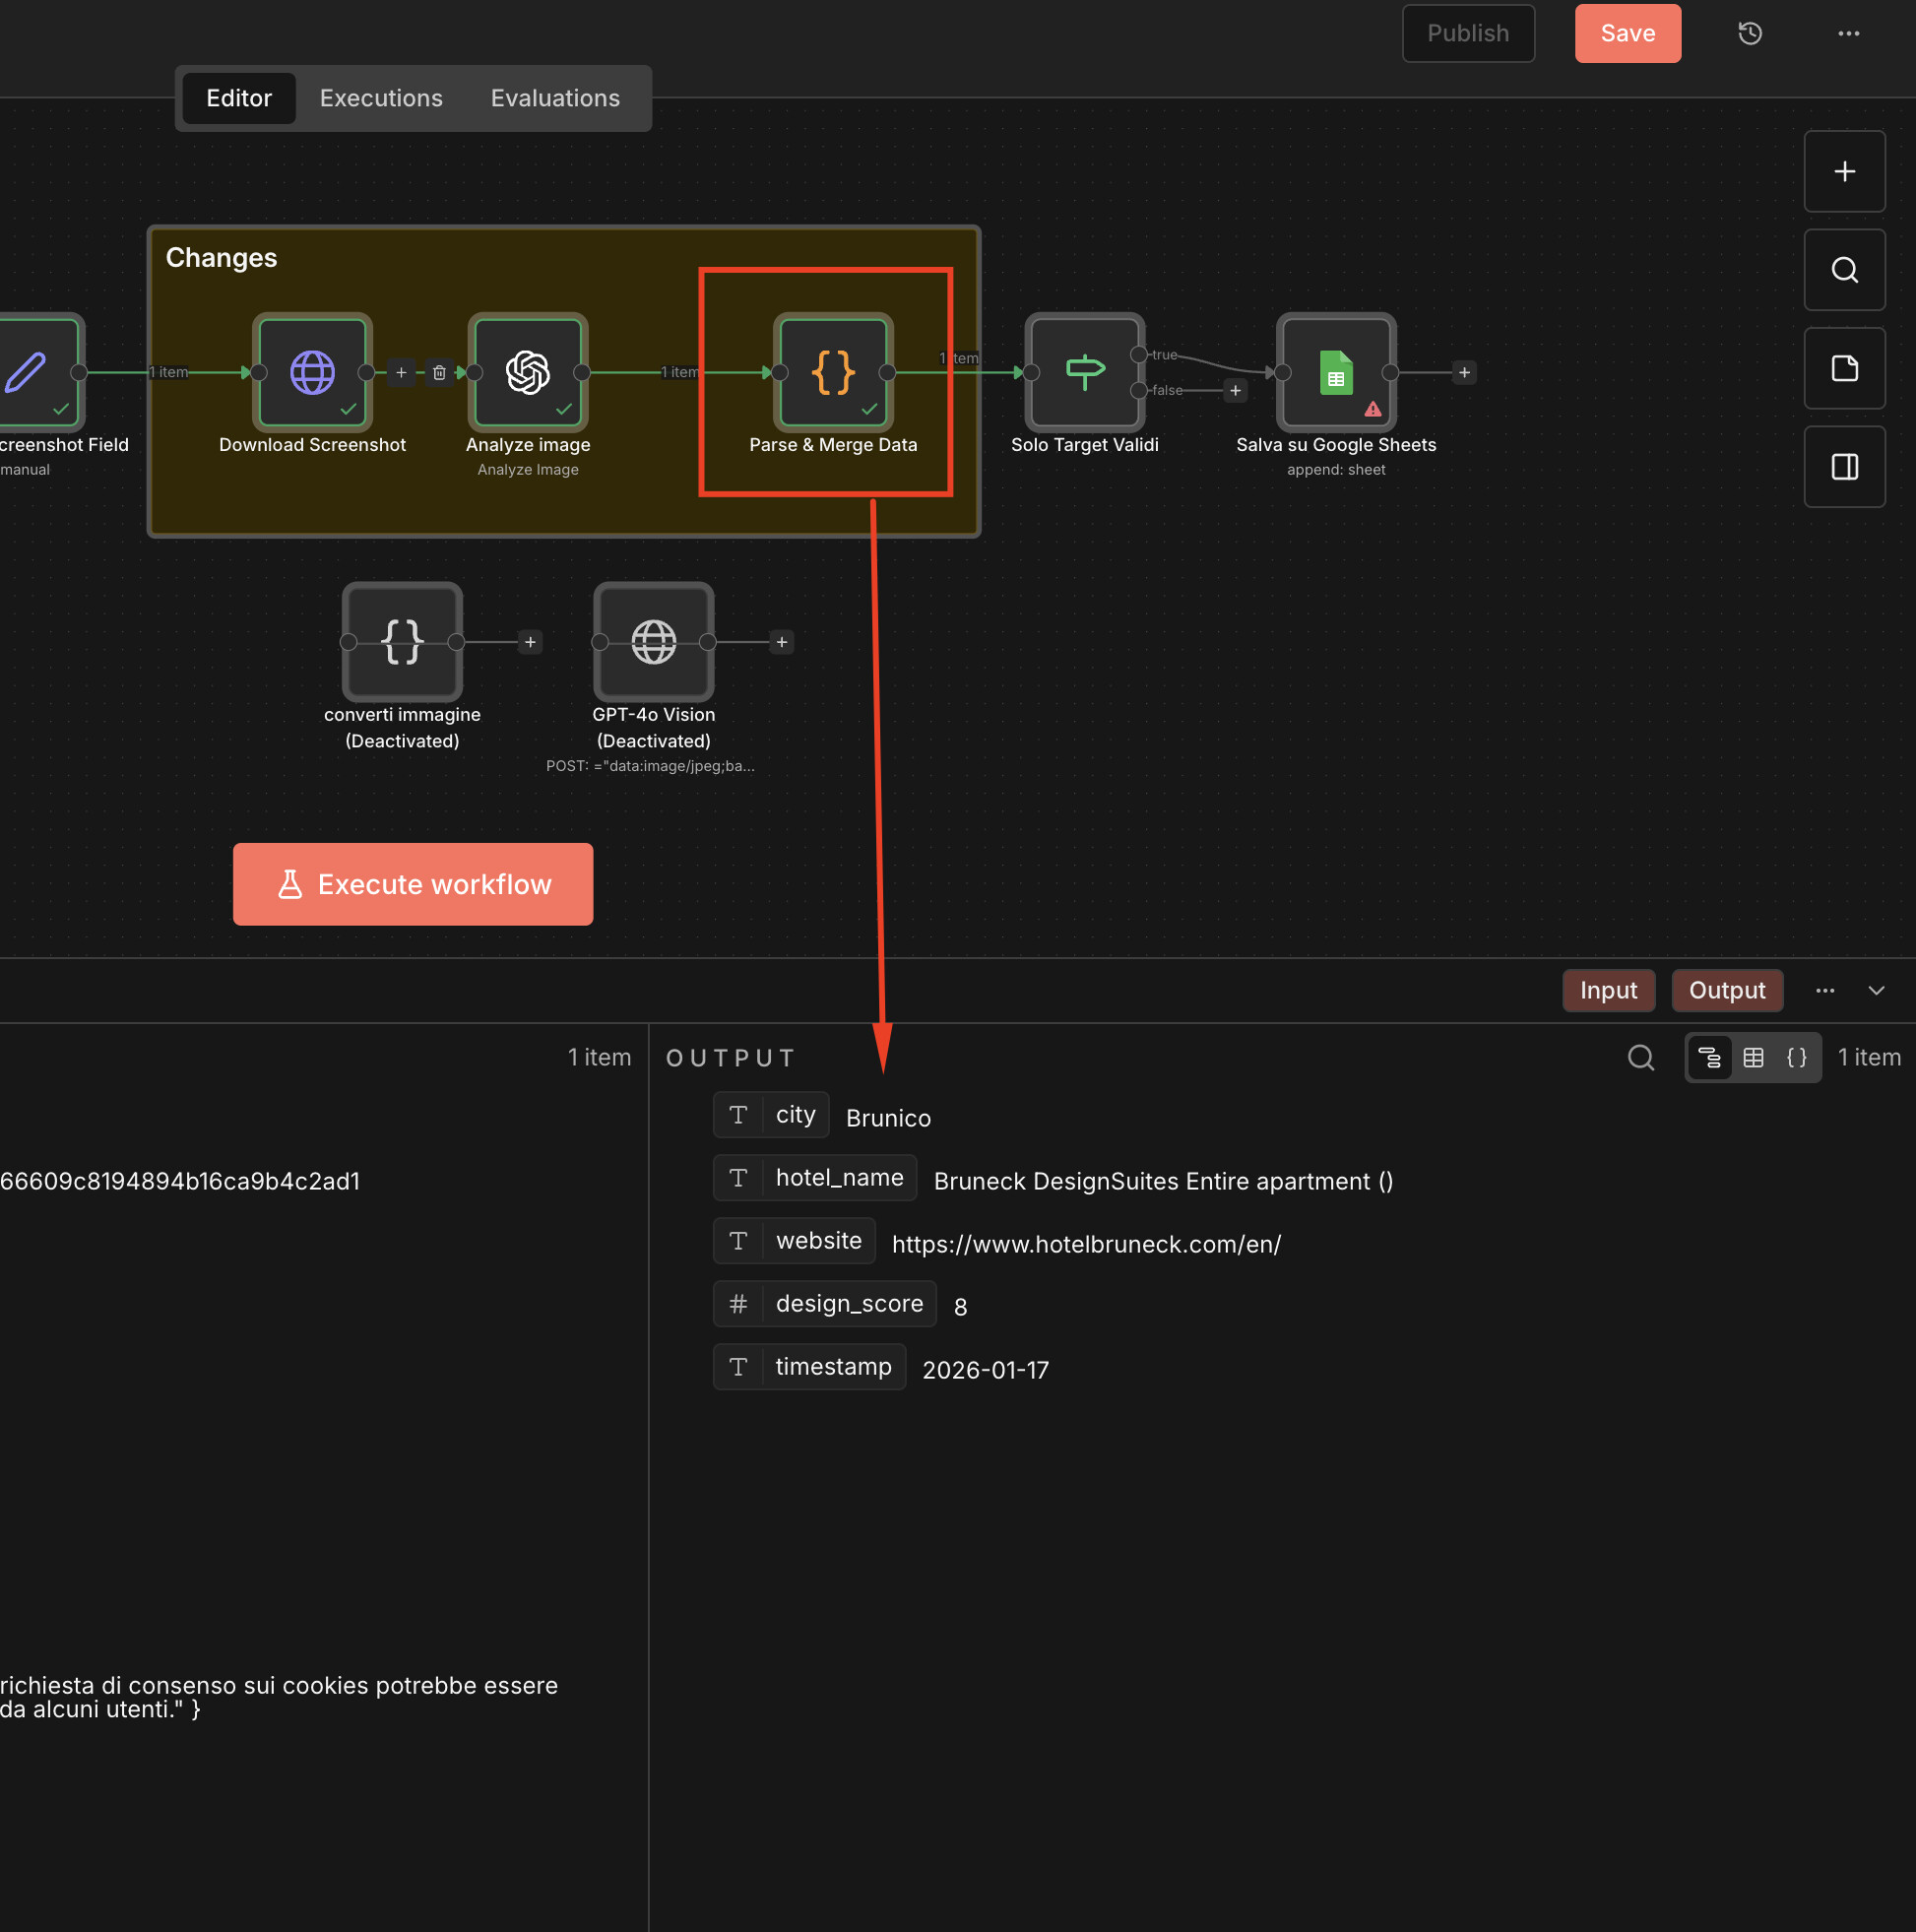Switch to the Evaluations tab
This screenshot has height=1932, width=1916.
pos(555,98)
